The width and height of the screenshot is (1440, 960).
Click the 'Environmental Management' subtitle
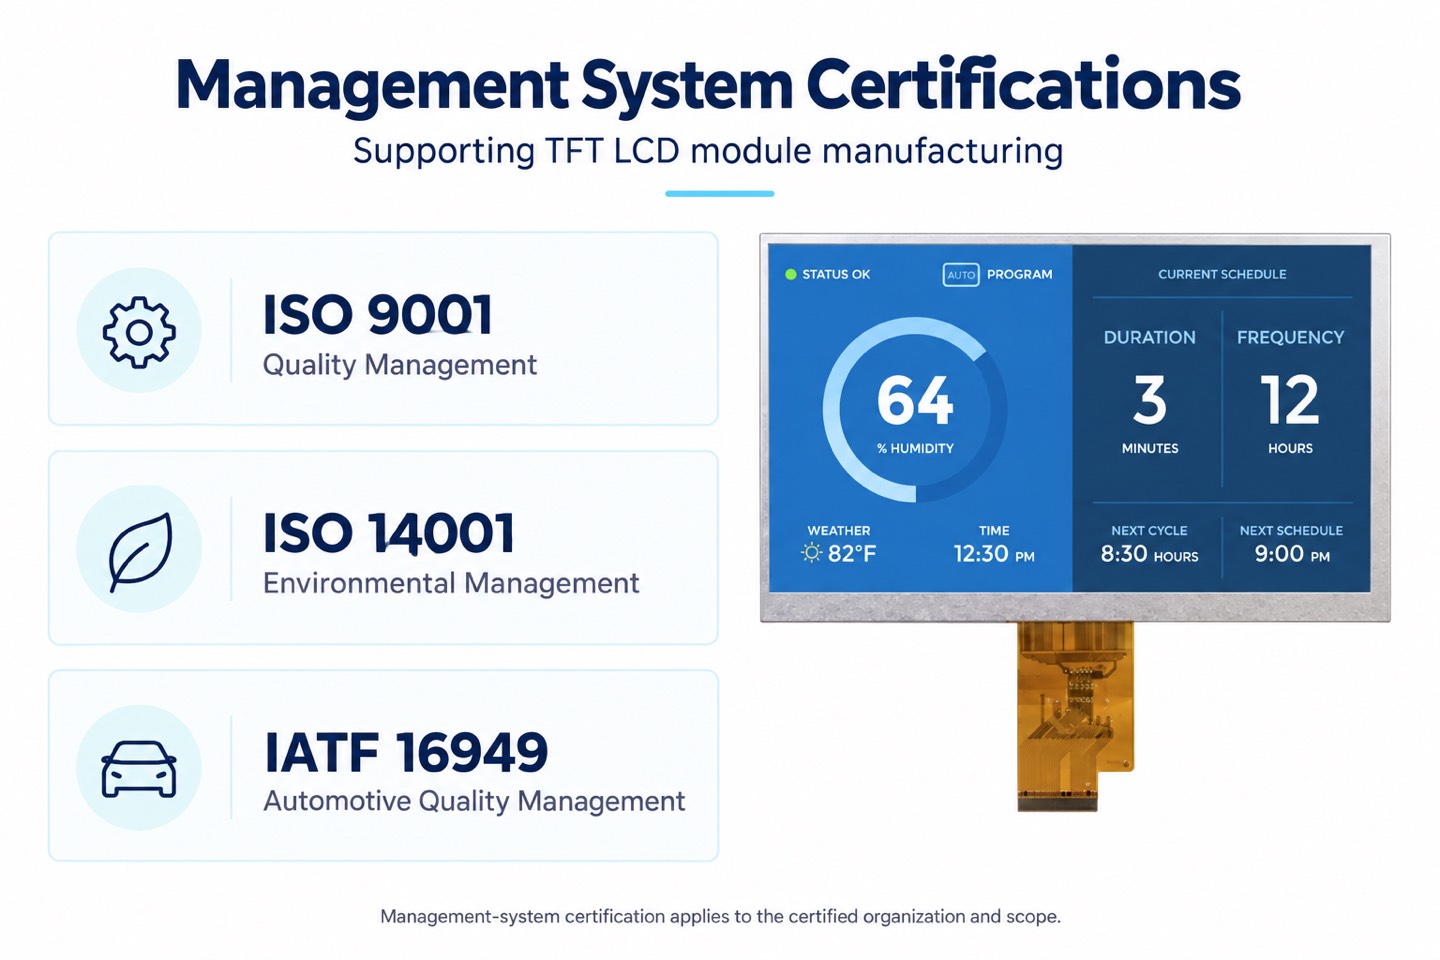click(451, 583)
